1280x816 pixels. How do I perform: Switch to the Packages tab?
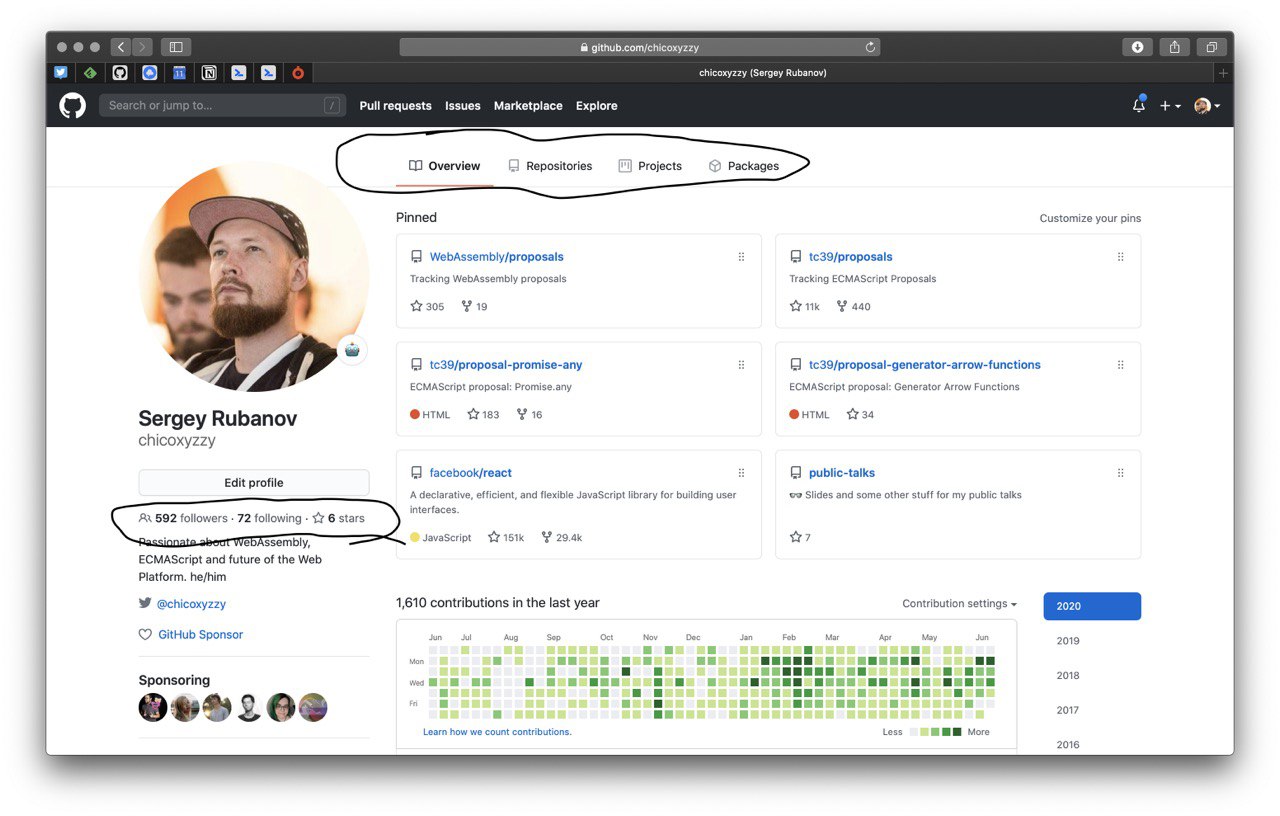pyautogui.click(x=743, y=166)
